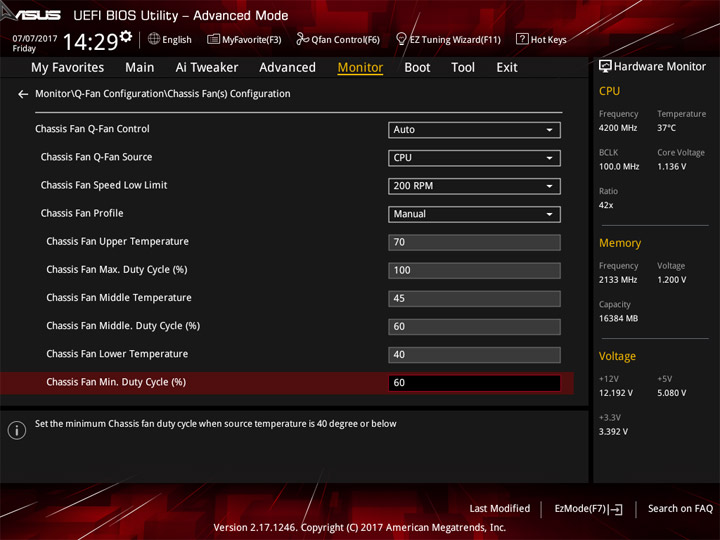The width and height of the screenshot is (720, 540).
Task: Open Hot Keys question mark icon
Action: (x=522, y=39)
